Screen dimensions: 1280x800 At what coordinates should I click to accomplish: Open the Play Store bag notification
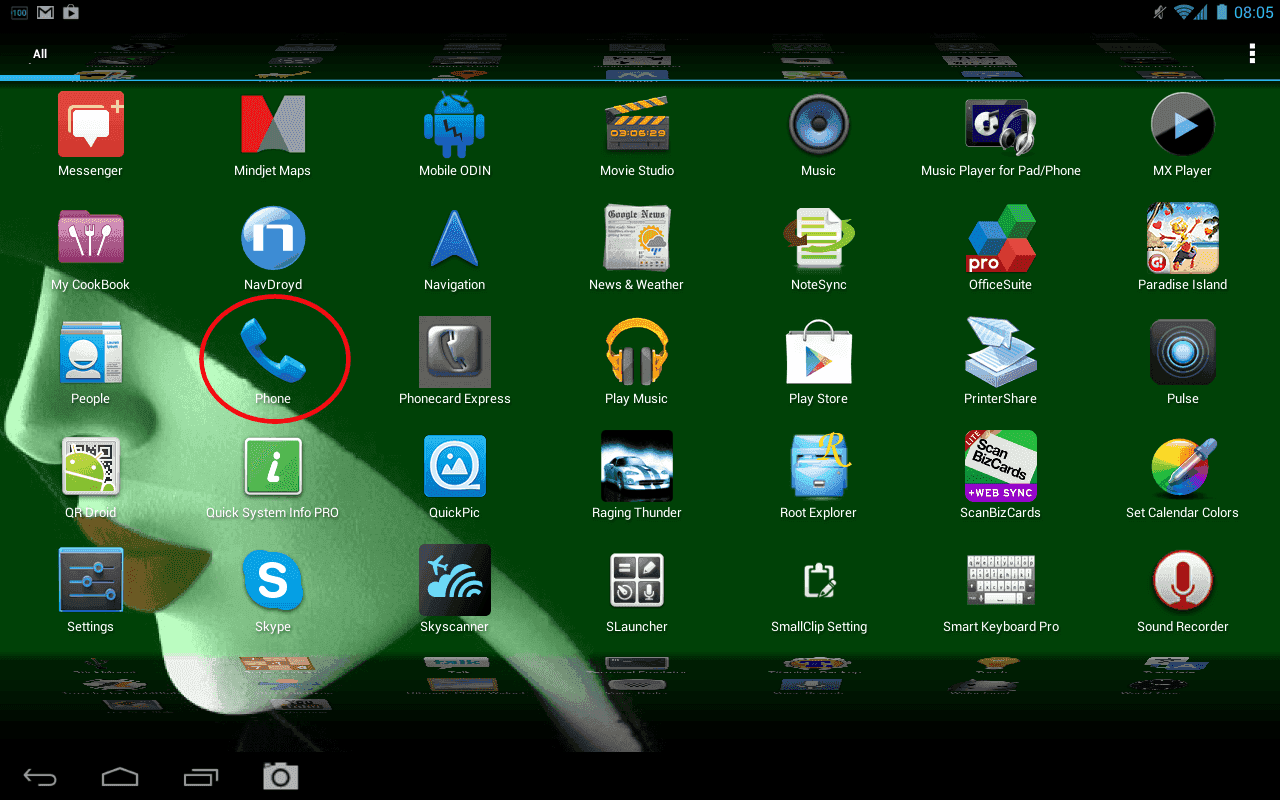[x=71, y=13]
